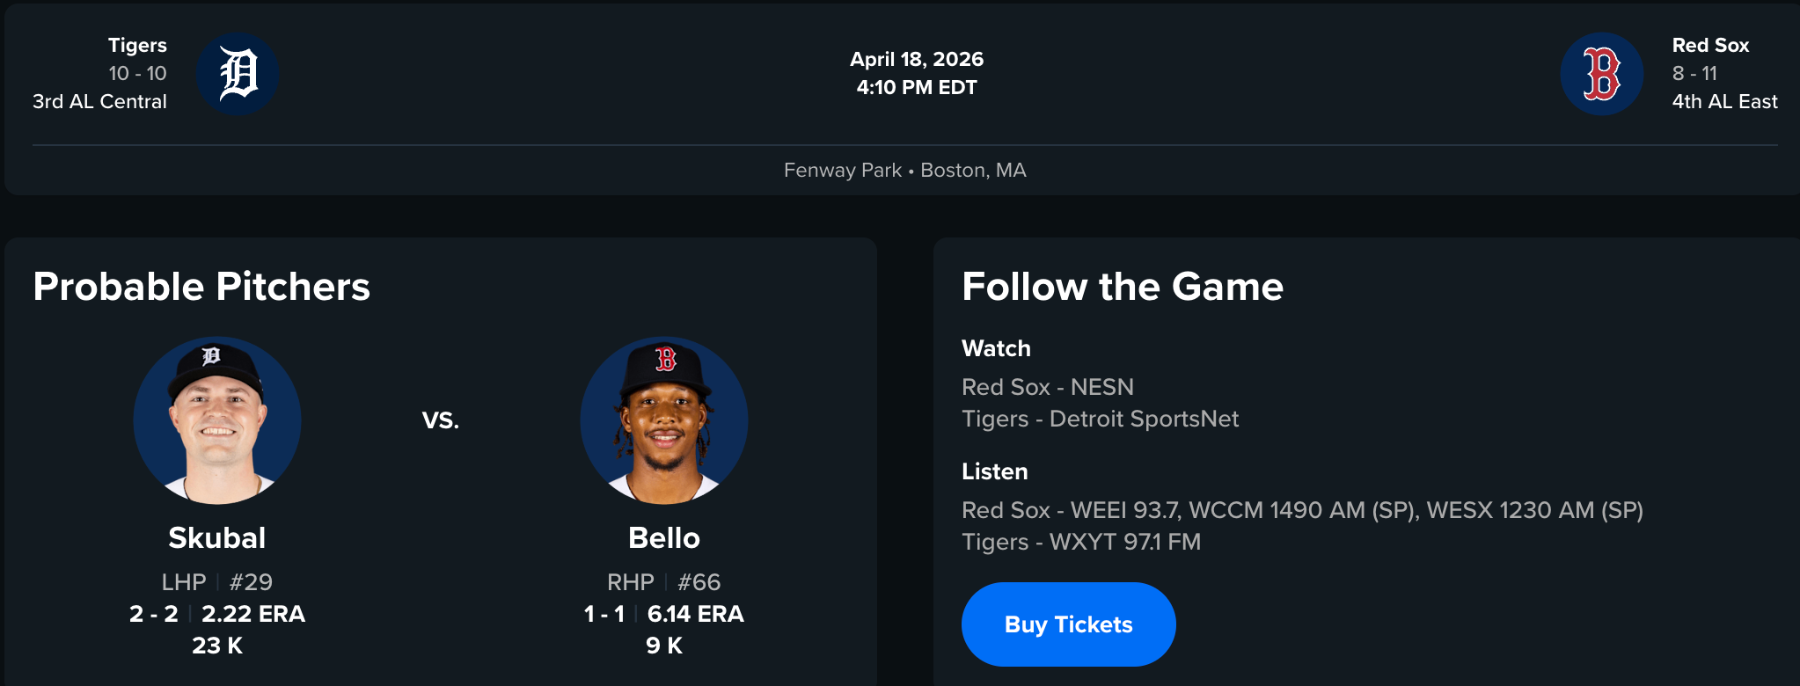
Task: Select the Tigers WXYT 97.1 FM listing
Action: pyautogui.click(x=1080, y=542)
